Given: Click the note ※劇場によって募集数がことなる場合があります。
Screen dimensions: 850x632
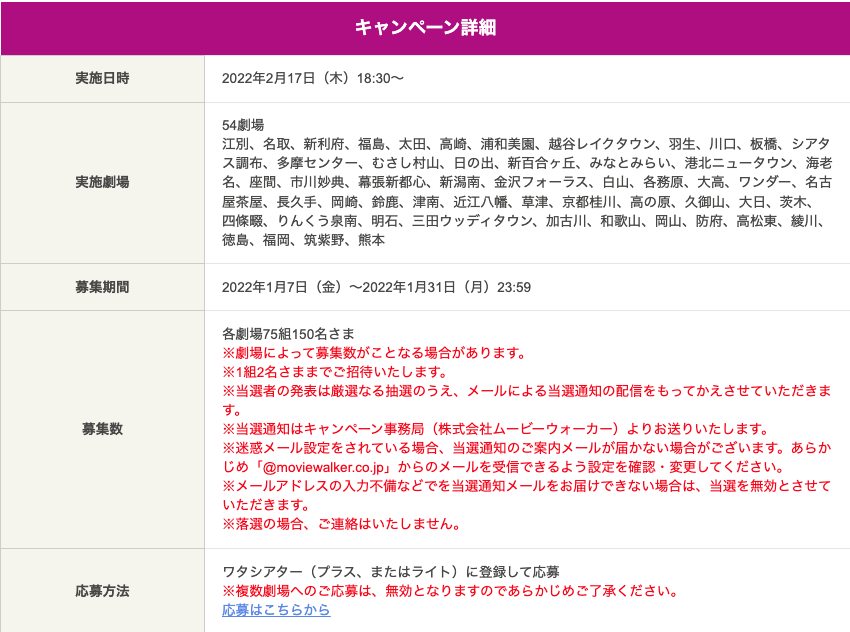Looking at the screenshot, I should pos(375,353).
